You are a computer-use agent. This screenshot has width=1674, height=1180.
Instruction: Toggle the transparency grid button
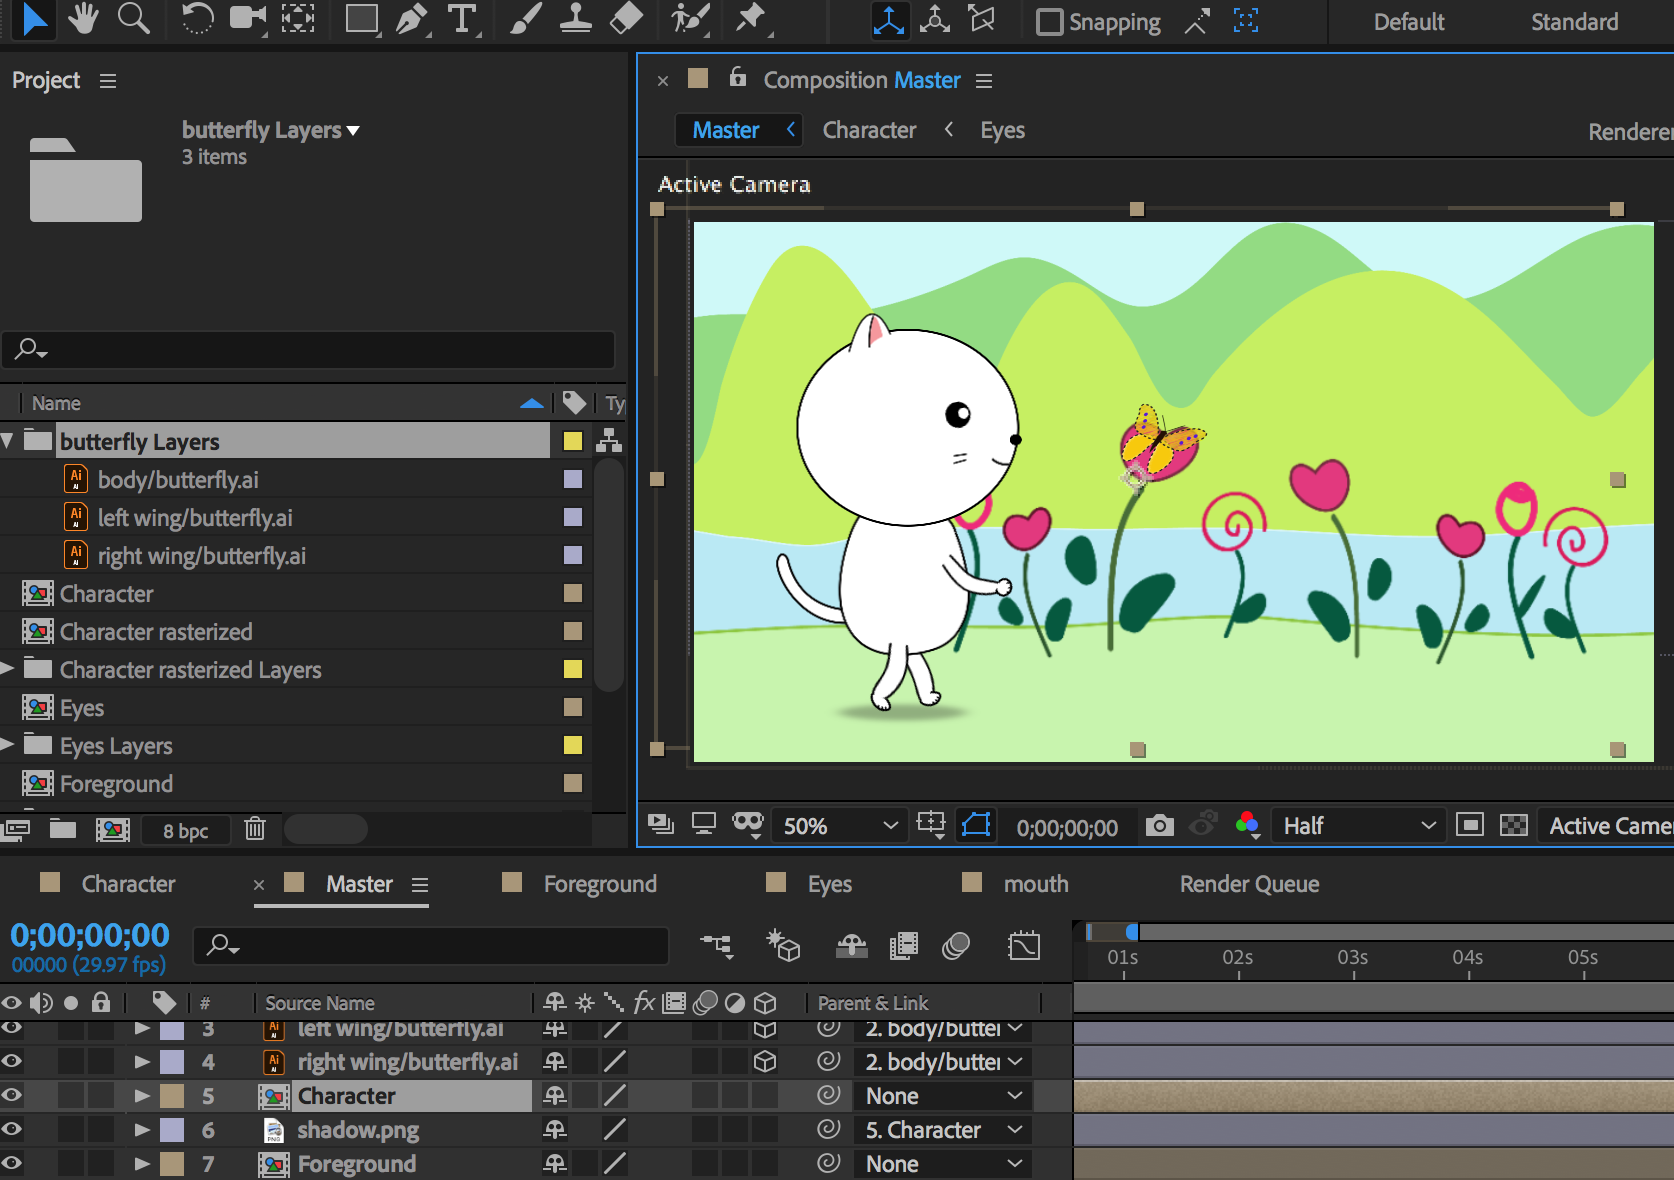tap(1514, 825)
